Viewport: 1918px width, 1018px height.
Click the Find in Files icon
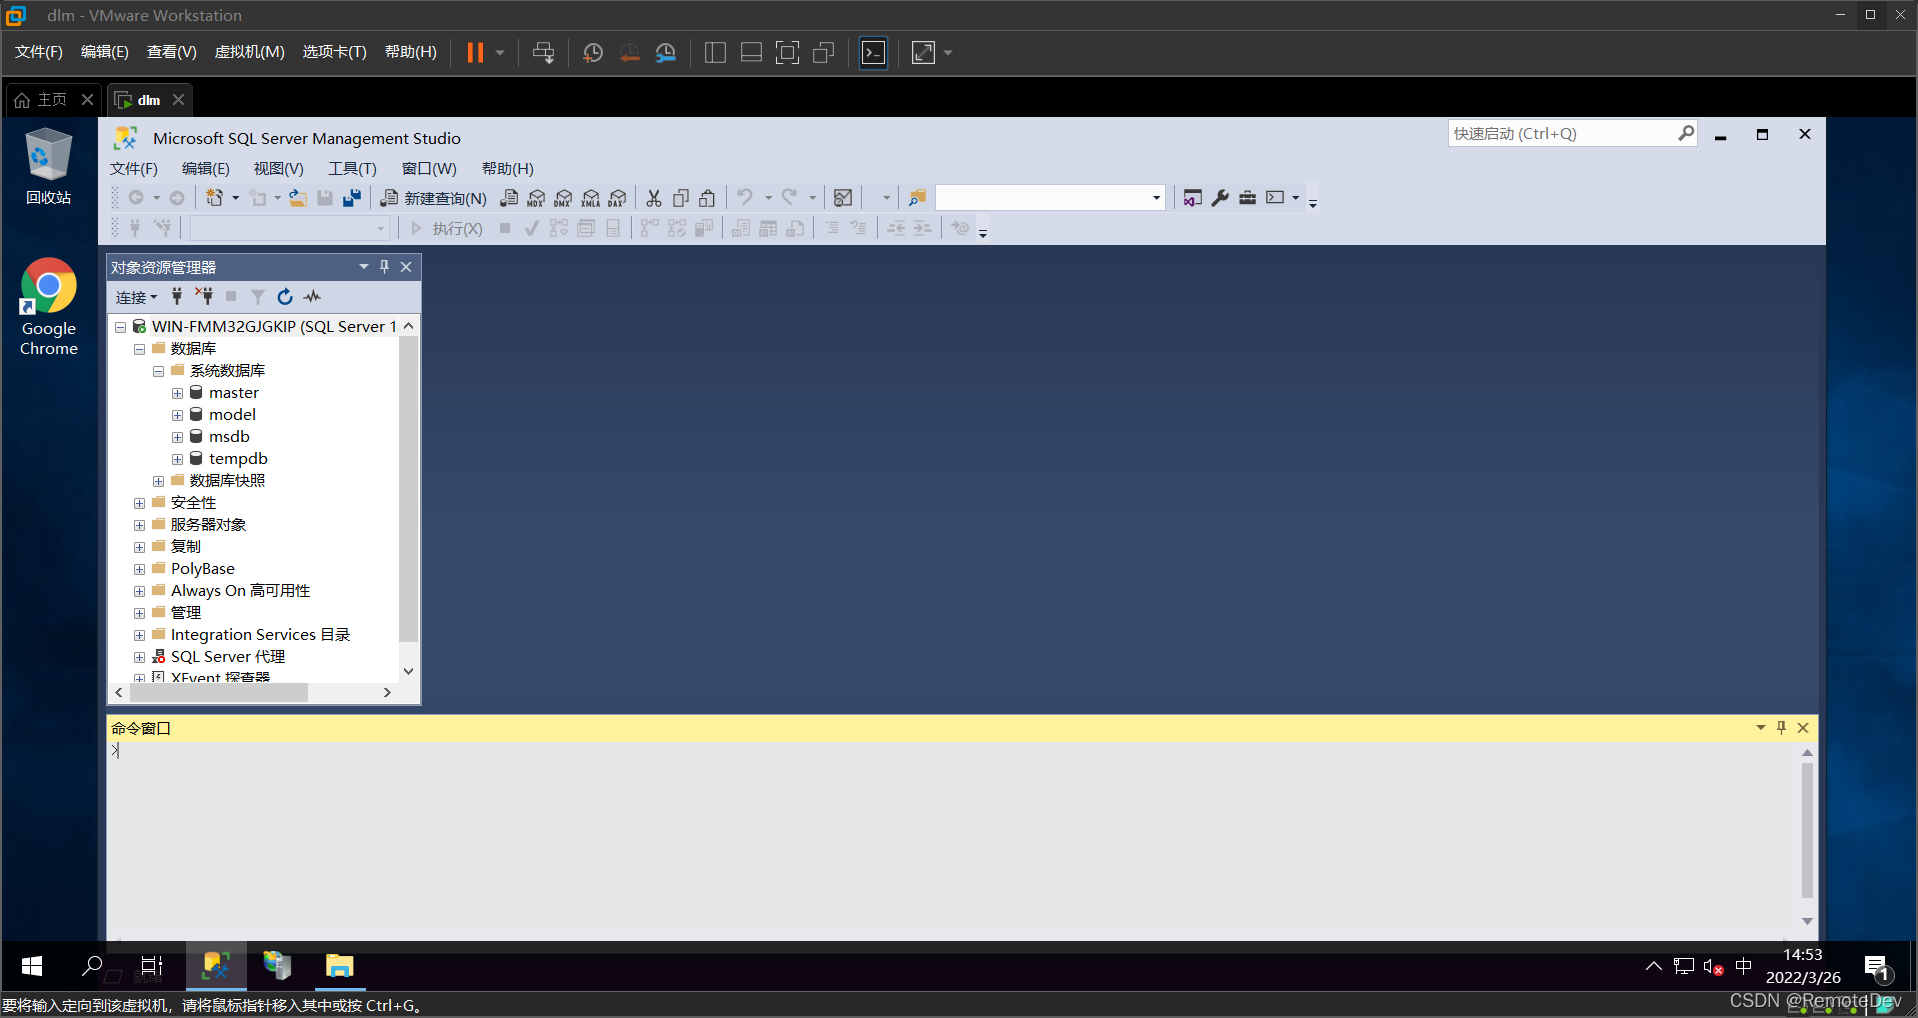point(918,198)
